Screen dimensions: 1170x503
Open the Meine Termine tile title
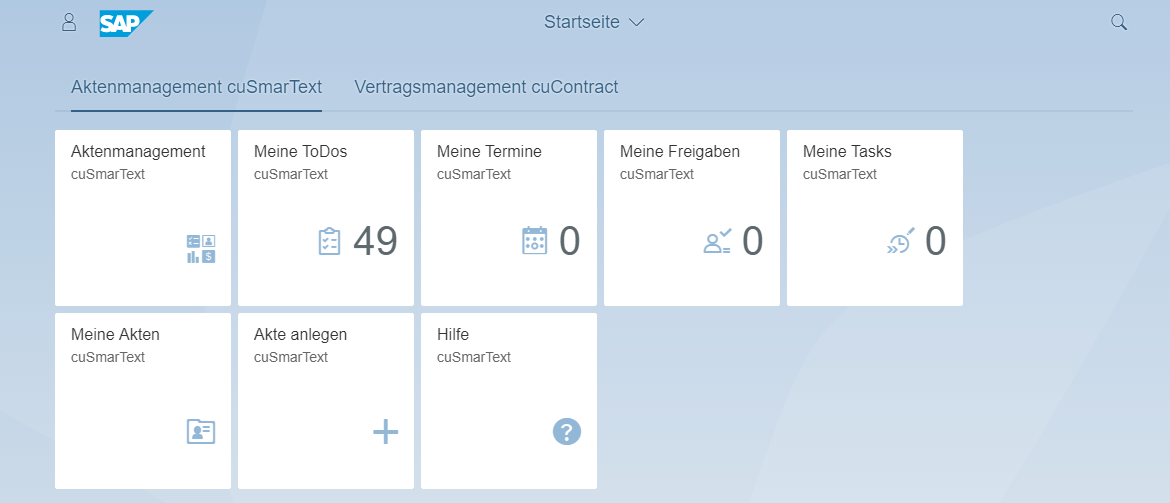click(x=489, y=151)
